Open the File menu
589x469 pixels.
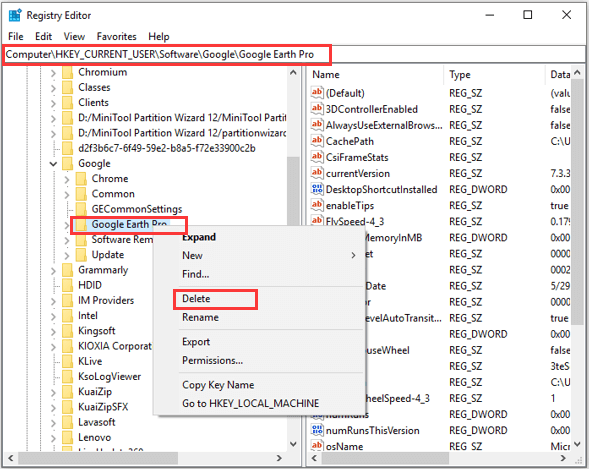tap(16, 36)
